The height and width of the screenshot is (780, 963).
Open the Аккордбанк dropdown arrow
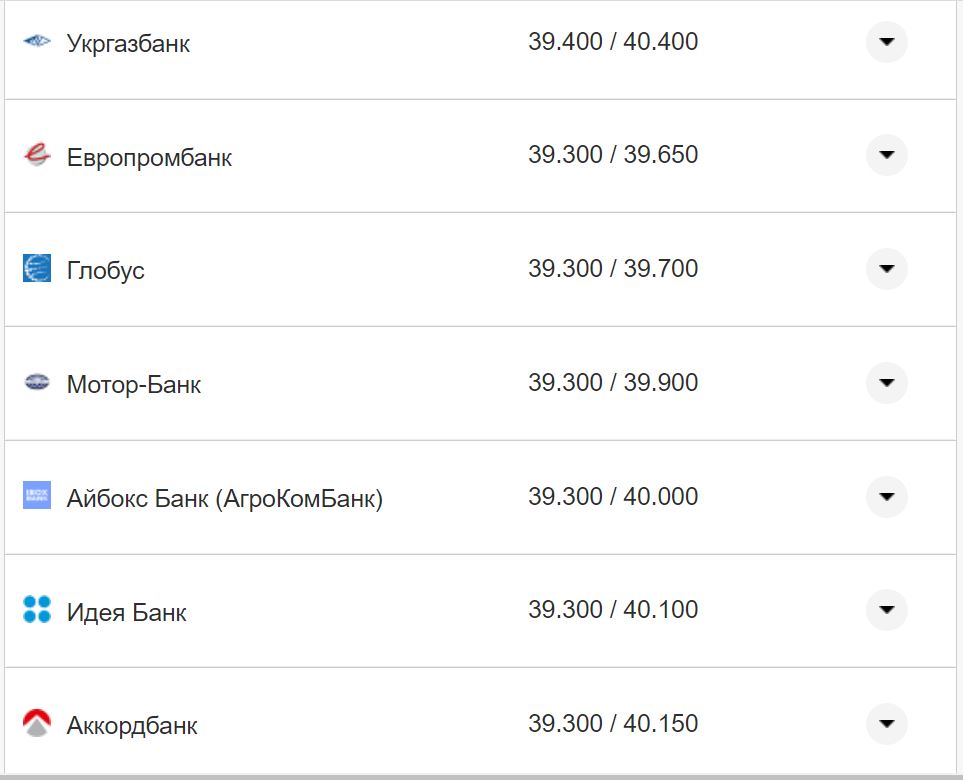[886, 724]
